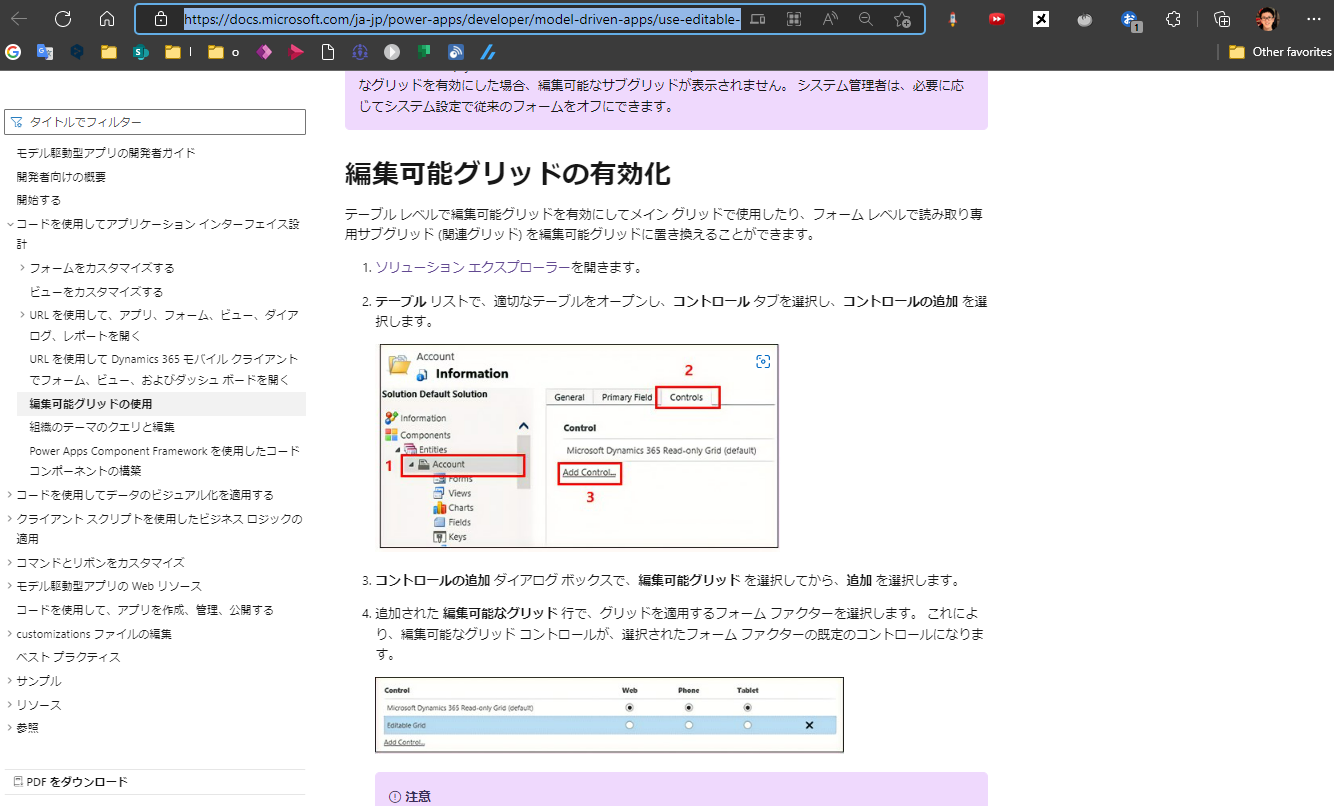Open the Extensions puzzle menu
Viewport: 1334px width, 806px height.
(1175, 19)
